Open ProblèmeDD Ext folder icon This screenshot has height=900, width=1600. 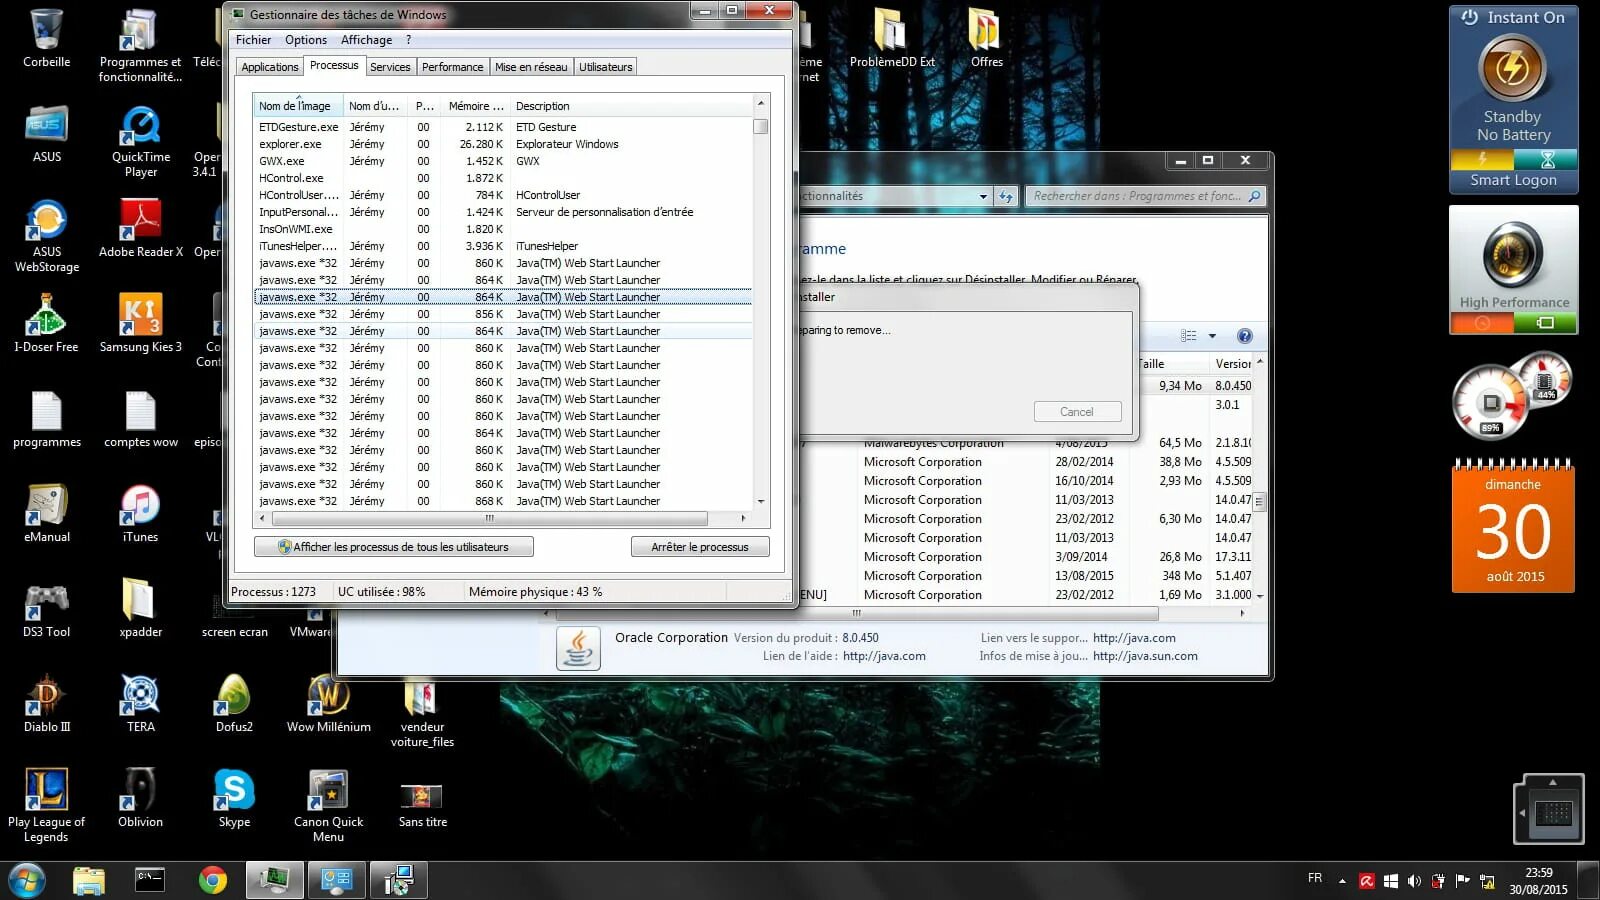tap(891, 38)
